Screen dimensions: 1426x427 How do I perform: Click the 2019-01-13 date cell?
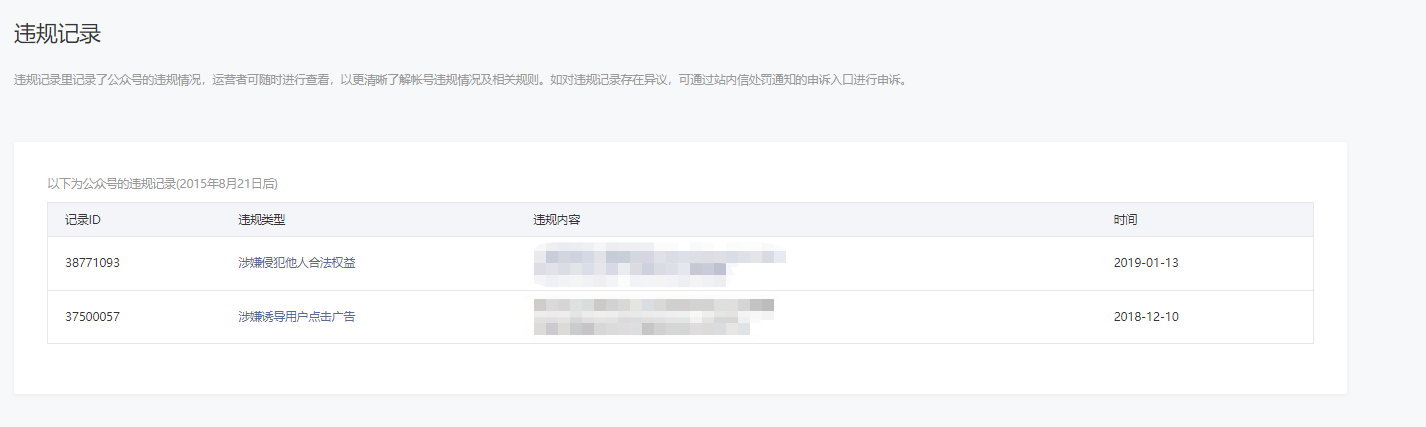(x=1148, y=263)
